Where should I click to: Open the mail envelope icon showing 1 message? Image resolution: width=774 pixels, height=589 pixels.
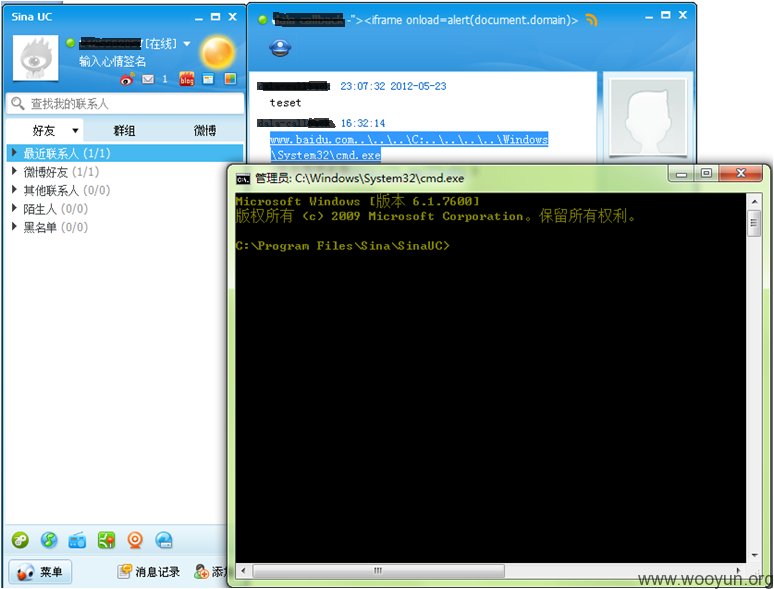[148, 79]
